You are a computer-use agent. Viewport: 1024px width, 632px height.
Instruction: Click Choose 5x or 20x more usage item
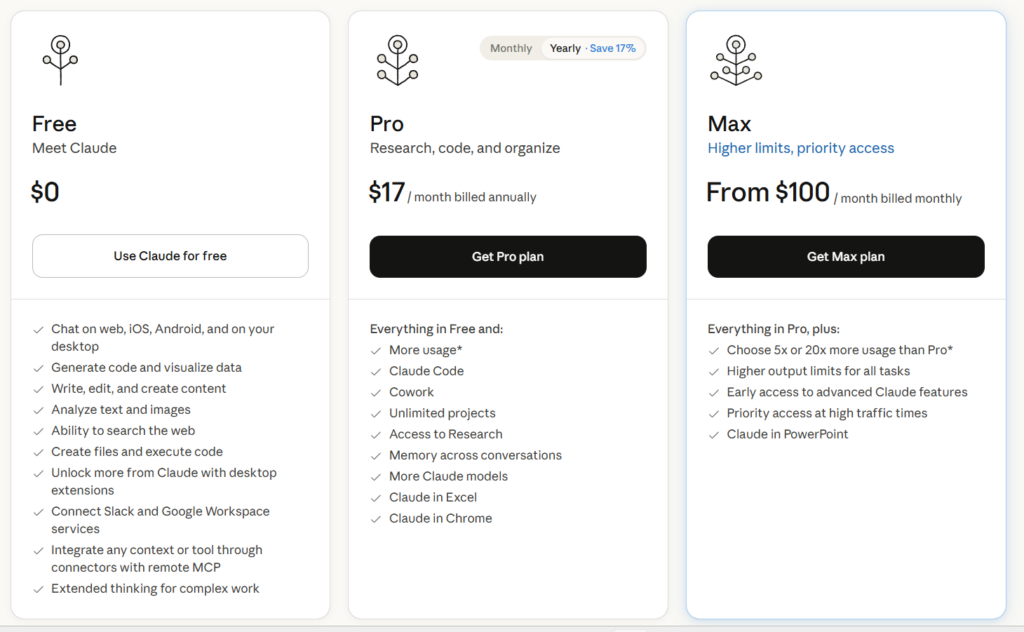pos(839,350)
